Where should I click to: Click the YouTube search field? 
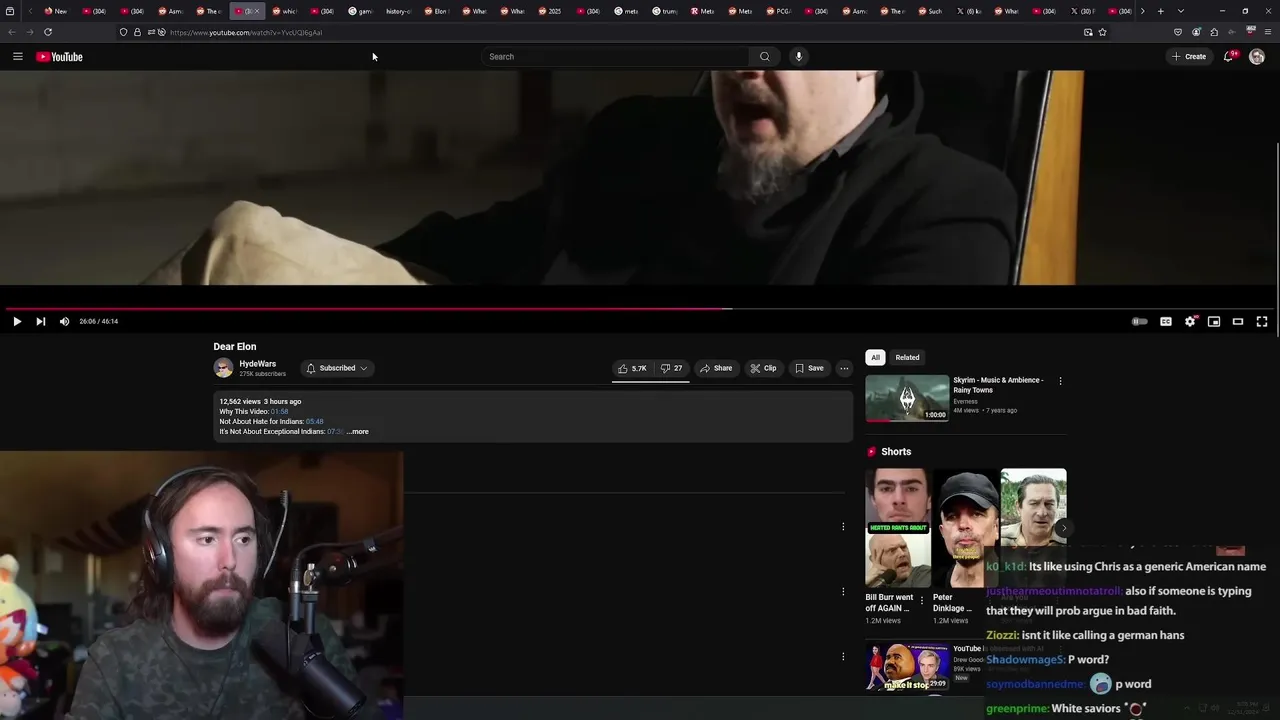tap(615, 57)
